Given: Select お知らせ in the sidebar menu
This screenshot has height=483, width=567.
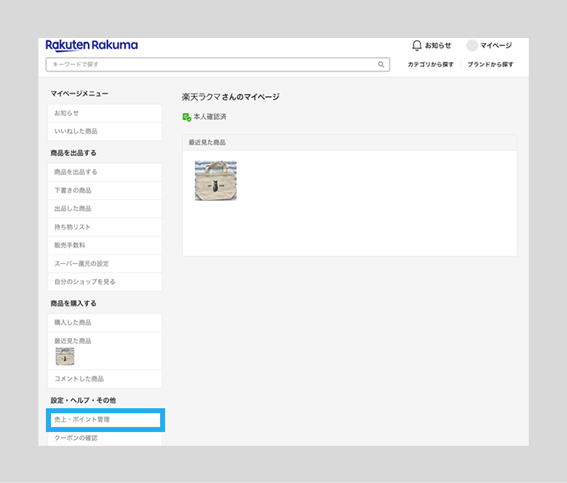Looking at the screenshot, I should click(105, 113).
